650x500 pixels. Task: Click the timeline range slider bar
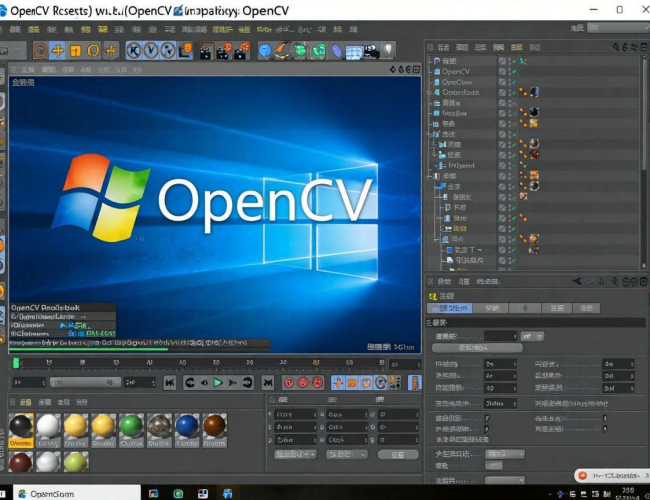(x=85, y=382)
